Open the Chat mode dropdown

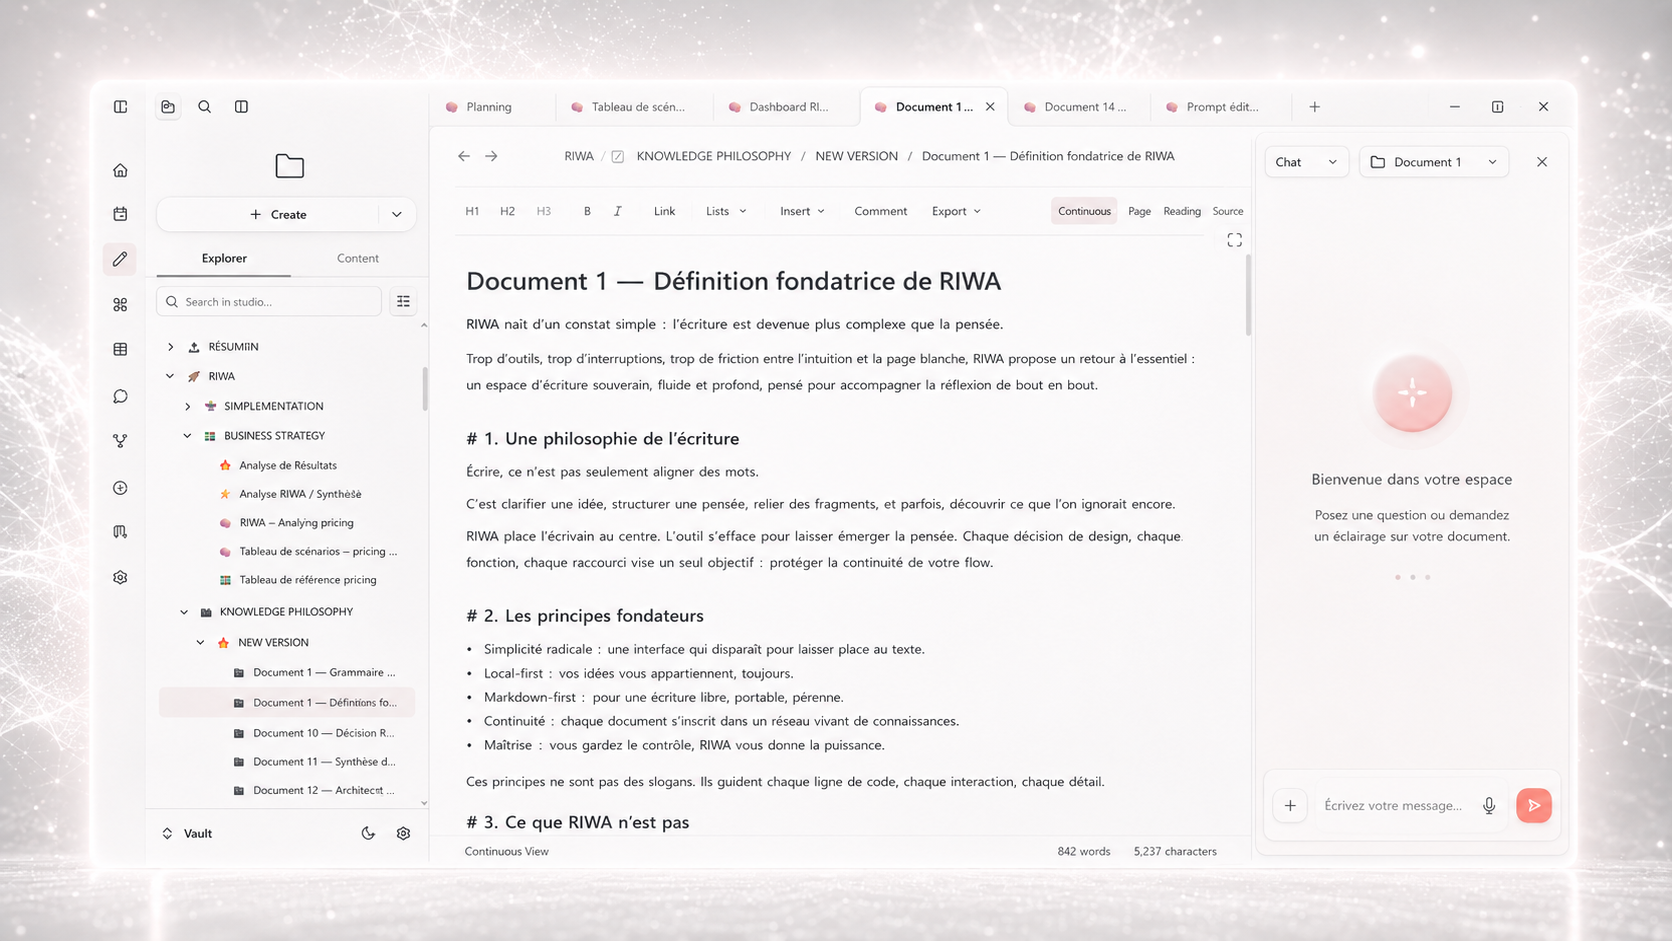[1306, 162]
